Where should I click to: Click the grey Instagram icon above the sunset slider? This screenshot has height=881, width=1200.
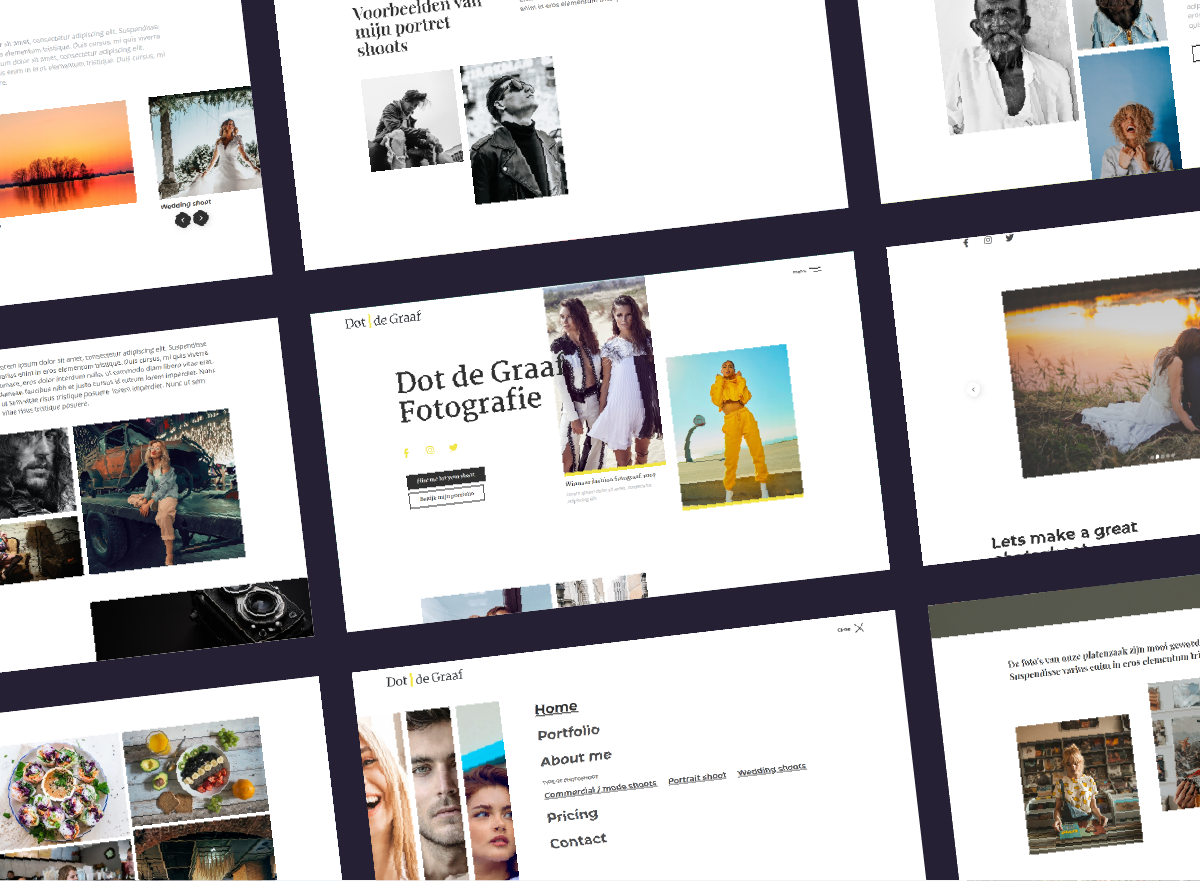(x=988, y=240)
